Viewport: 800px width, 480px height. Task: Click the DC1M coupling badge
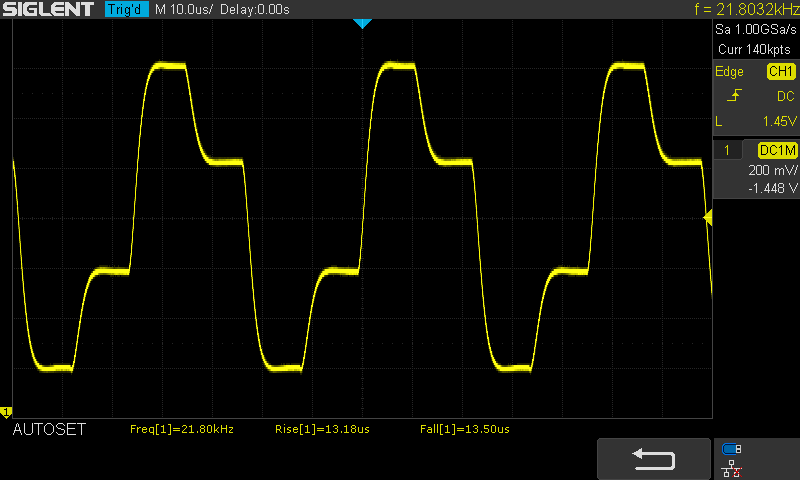coord(777,150)
